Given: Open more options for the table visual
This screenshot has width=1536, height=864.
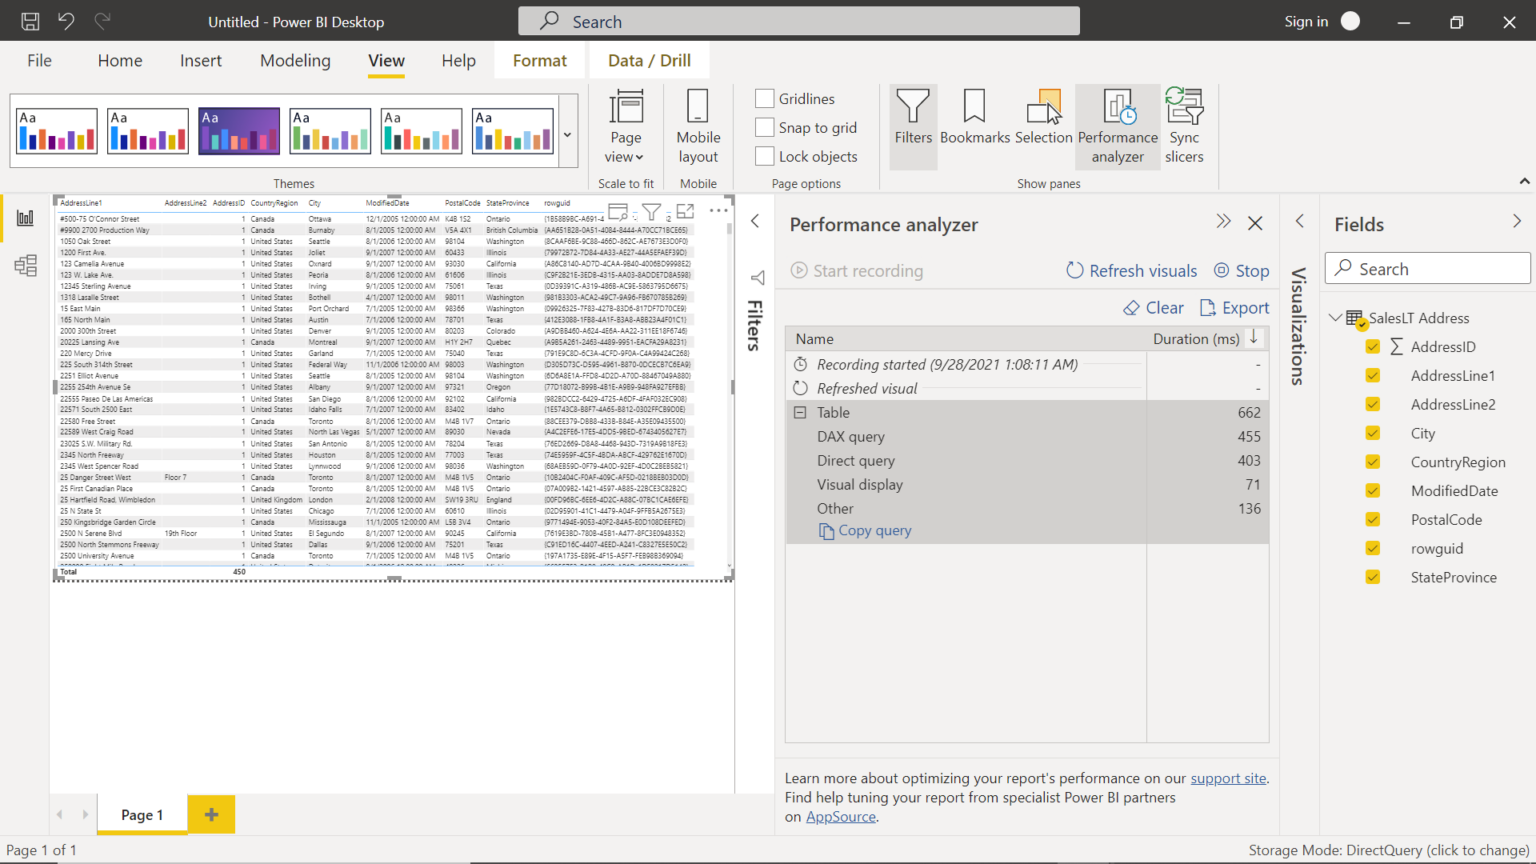Looking at the screenshot, I should tap(718, 211).
